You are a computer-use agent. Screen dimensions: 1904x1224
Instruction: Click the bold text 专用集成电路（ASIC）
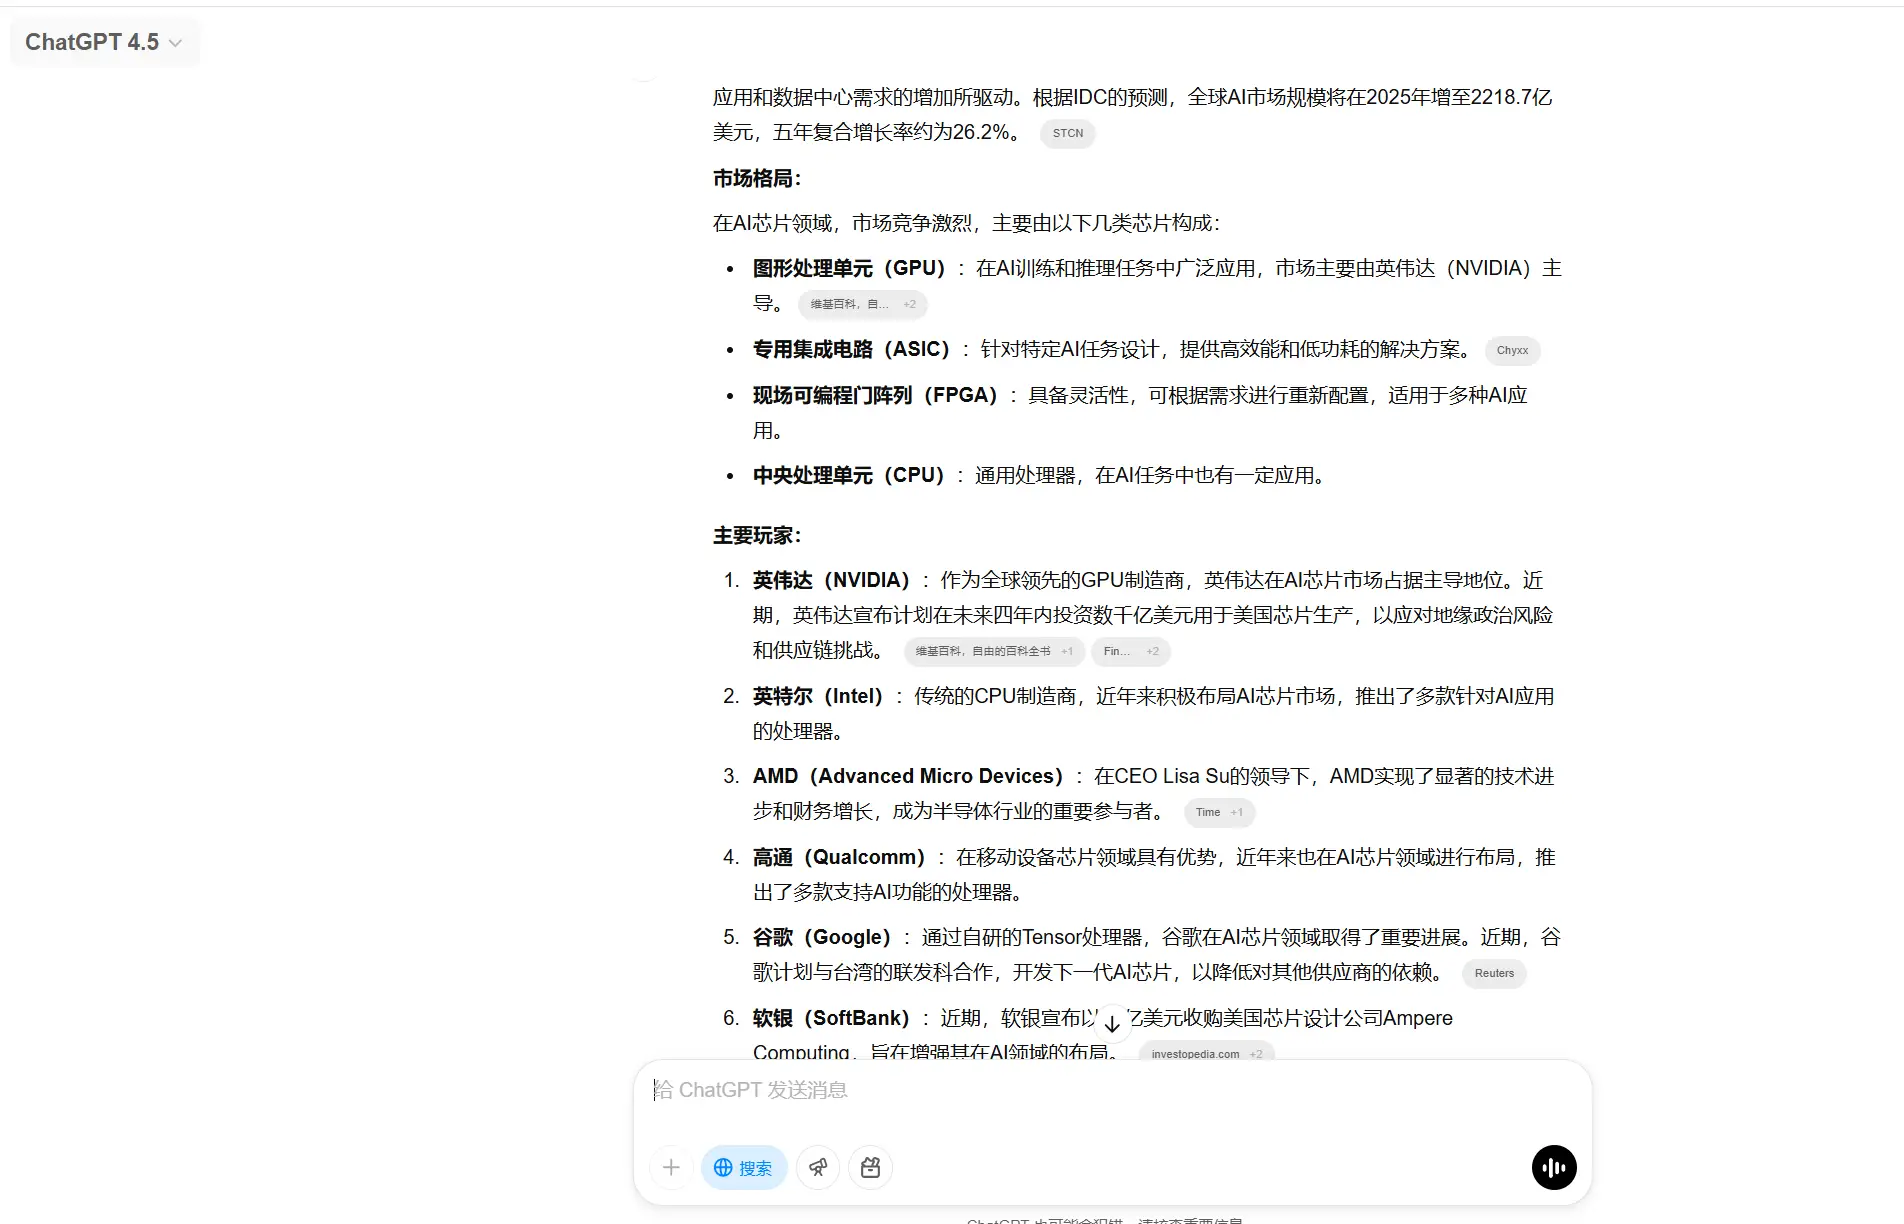coord(851,350)
